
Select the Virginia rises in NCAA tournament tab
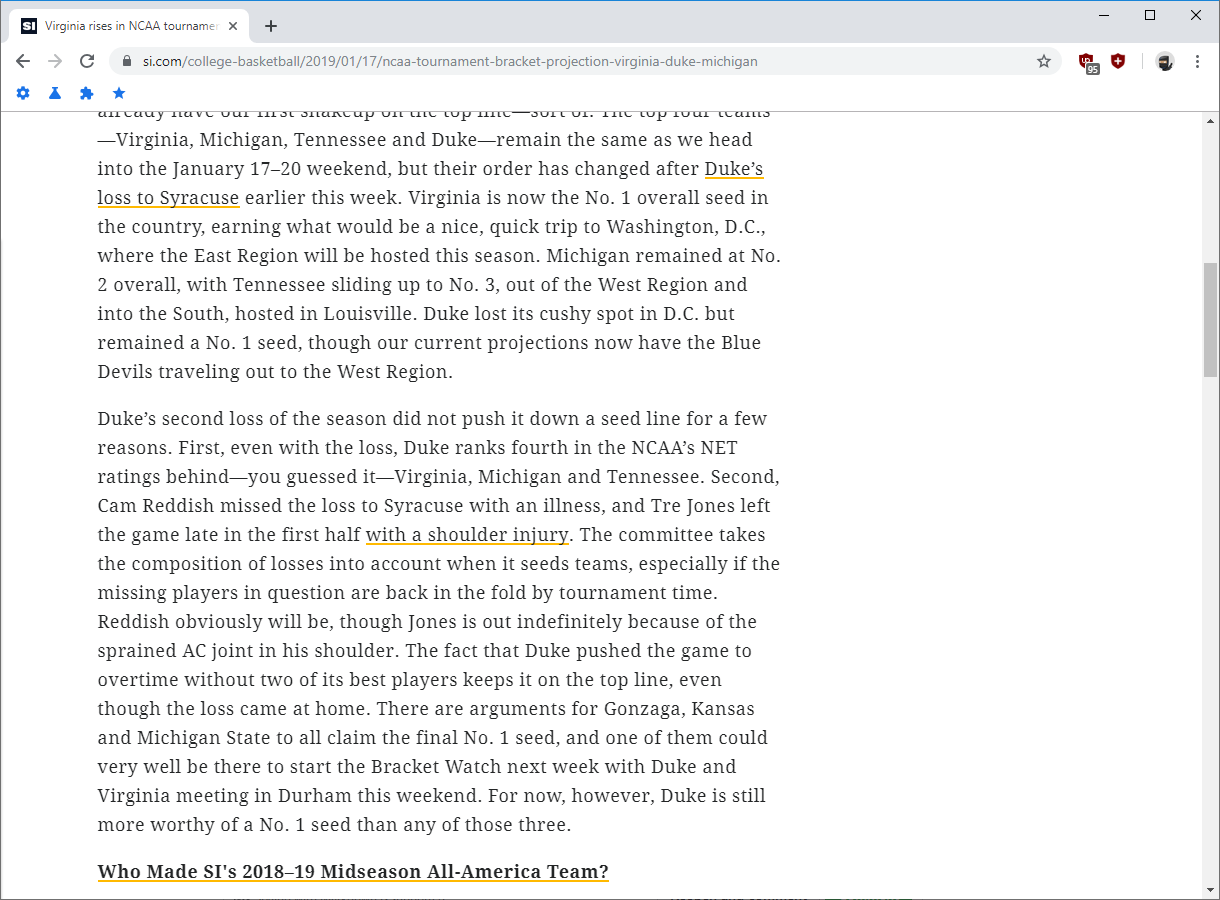coord(130,26)
